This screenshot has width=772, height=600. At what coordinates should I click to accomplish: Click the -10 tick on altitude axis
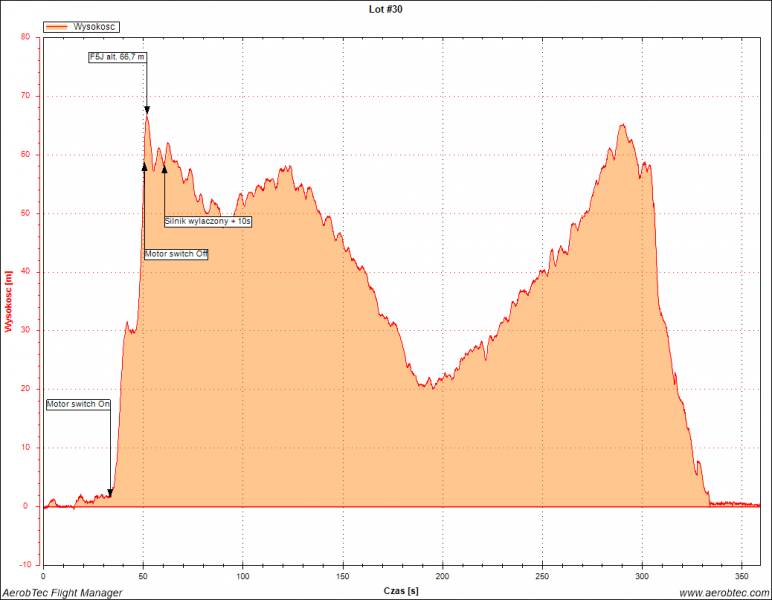[x=25, y=565]
